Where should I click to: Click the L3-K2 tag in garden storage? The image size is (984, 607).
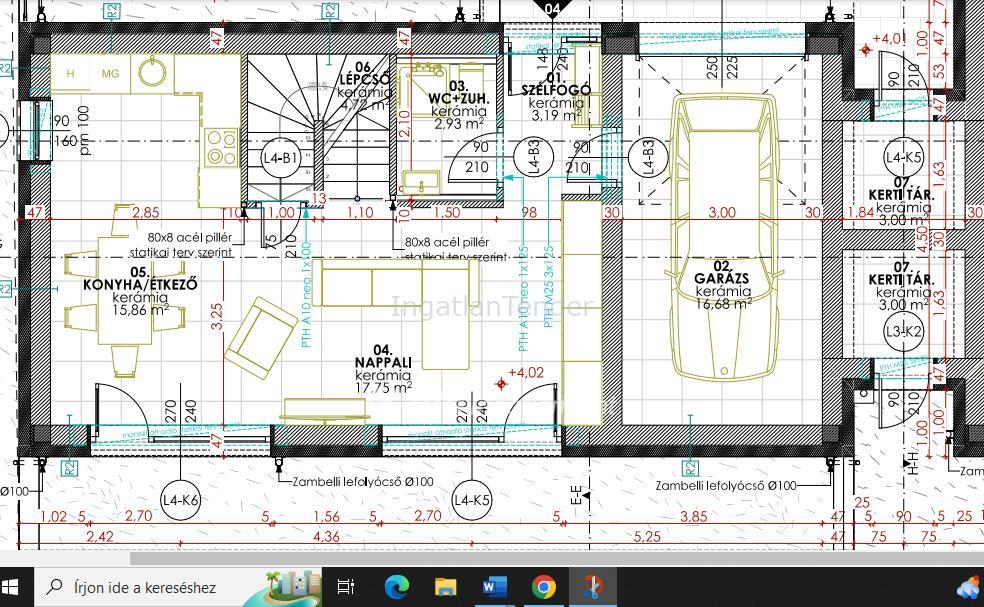903,332
